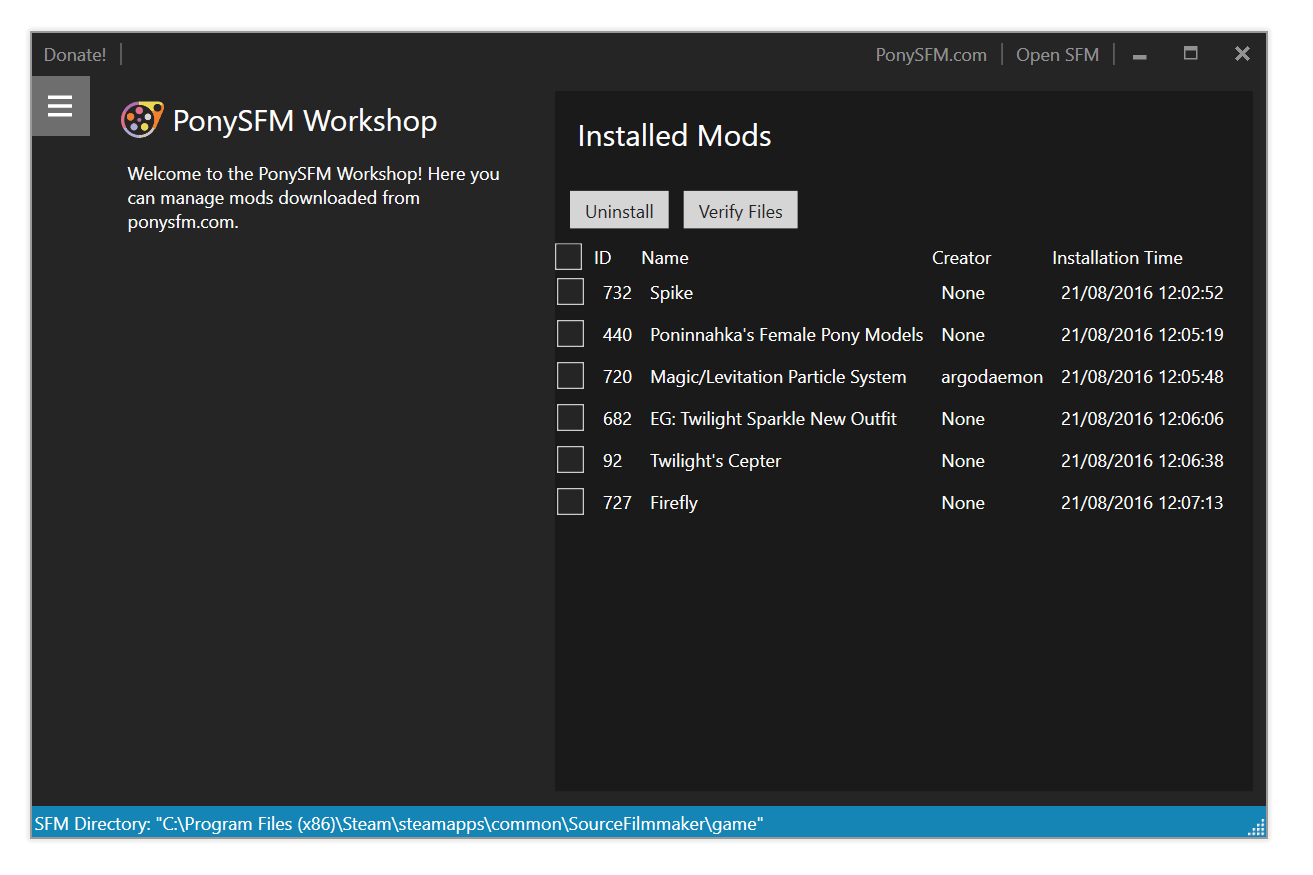The height and width of the screenshot is (875, 1313).
Task: Select Poninnahka's Female Pony Models name
Action: tap(786, 335)
